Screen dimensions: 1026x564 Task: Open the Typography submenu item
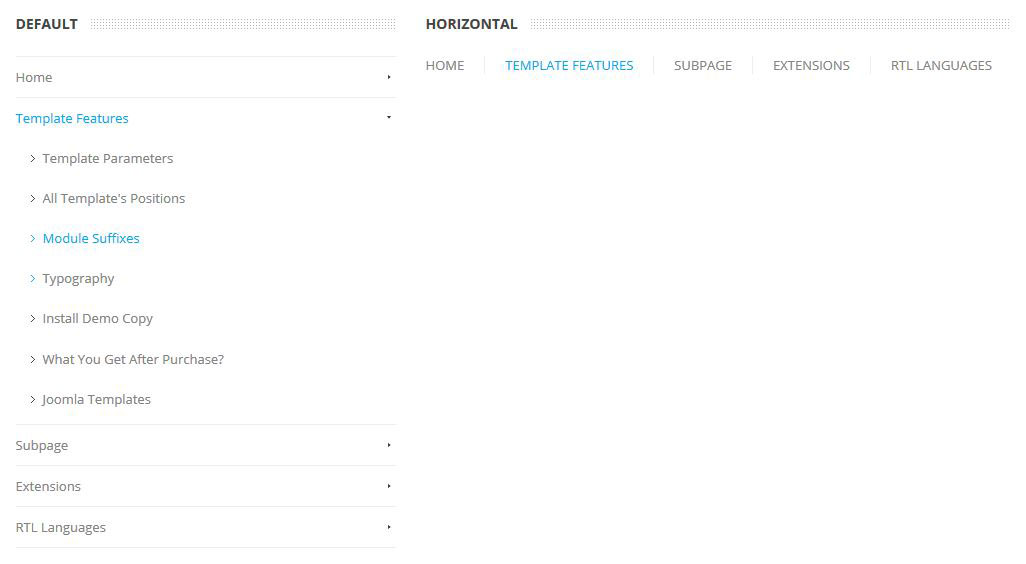pos(78,278)
